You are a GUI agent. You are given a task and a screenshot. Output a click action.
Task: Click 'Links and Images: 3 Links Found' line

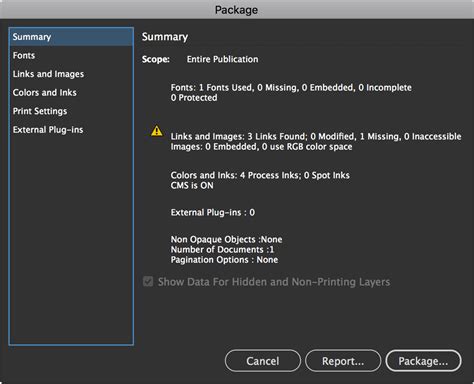tap(316, 137)
